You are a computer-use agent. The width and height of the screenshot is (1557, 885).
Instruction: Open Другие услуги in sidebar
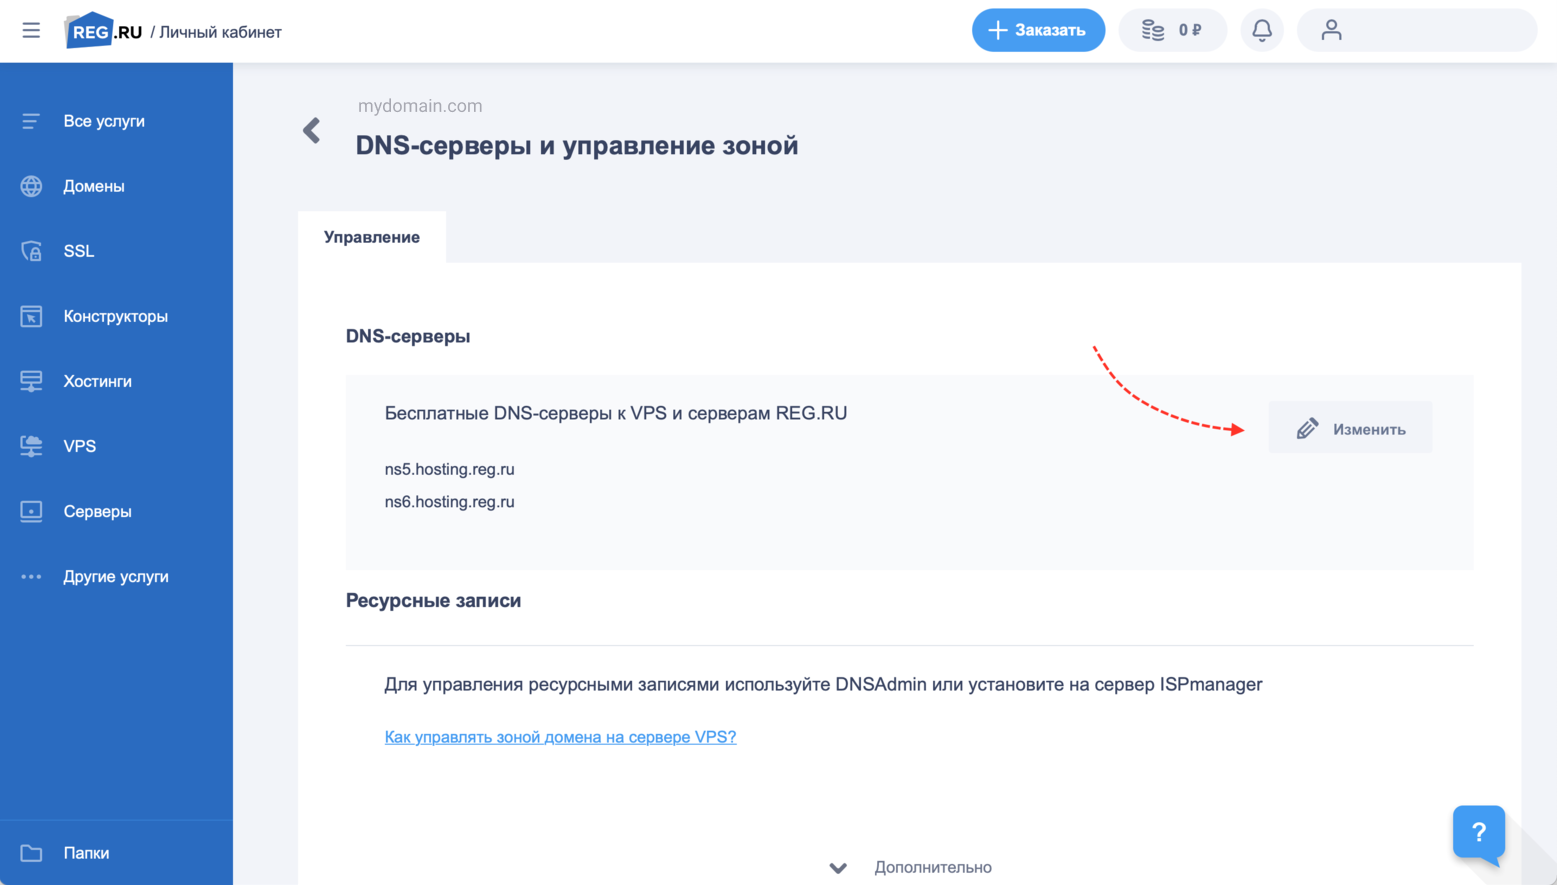point(115,577)
